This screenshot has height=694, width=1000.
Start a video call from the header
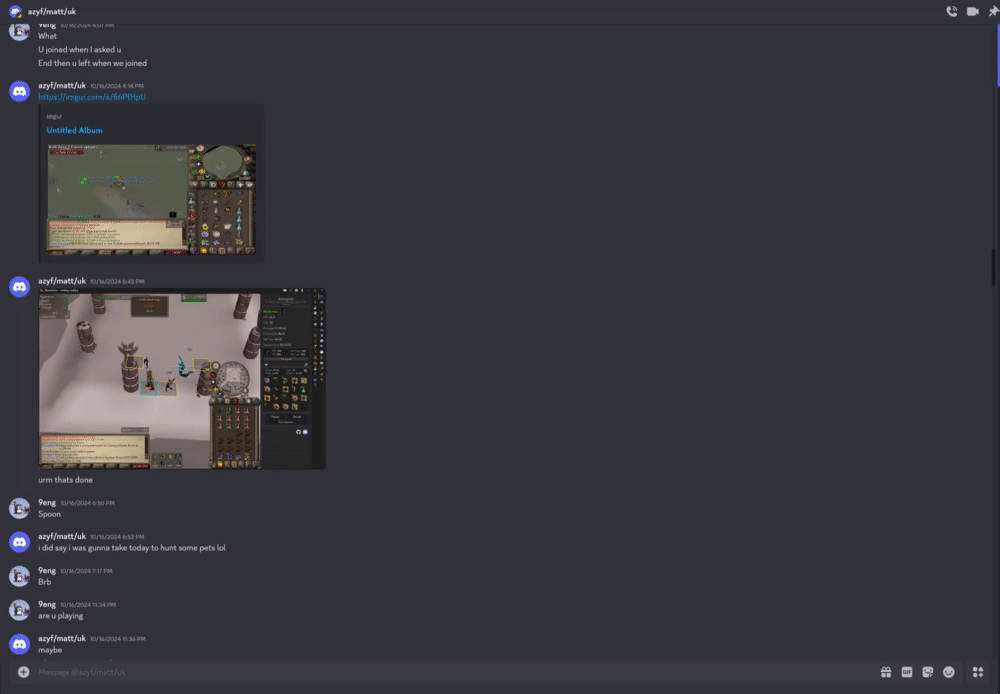(972, 11)
